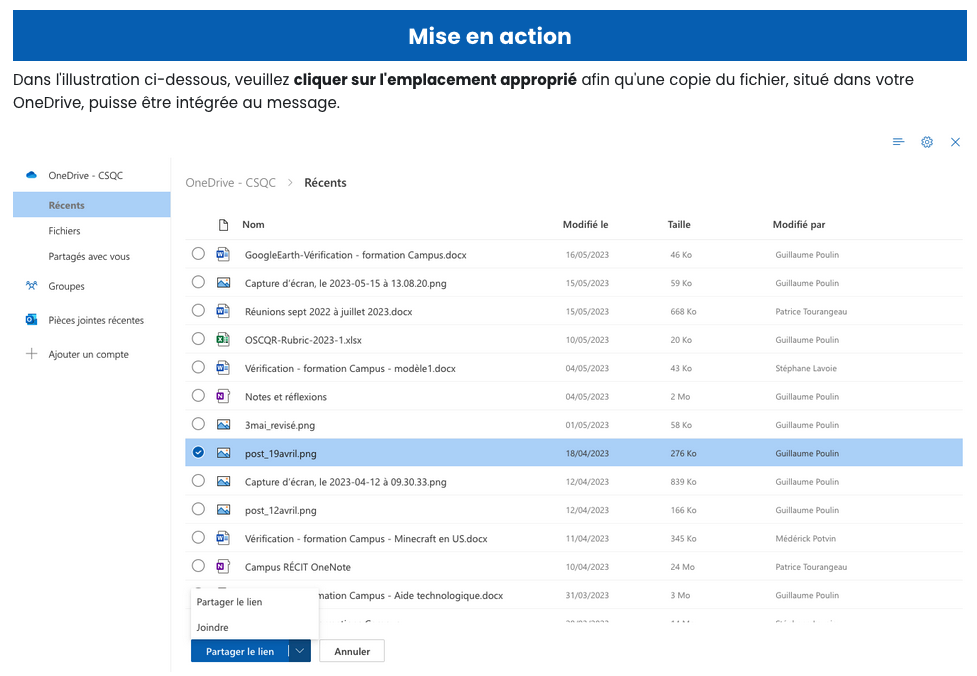Click the plus icon for Ajouter un compte
Screen dimensions: 977x676
[x=31, y=354]
